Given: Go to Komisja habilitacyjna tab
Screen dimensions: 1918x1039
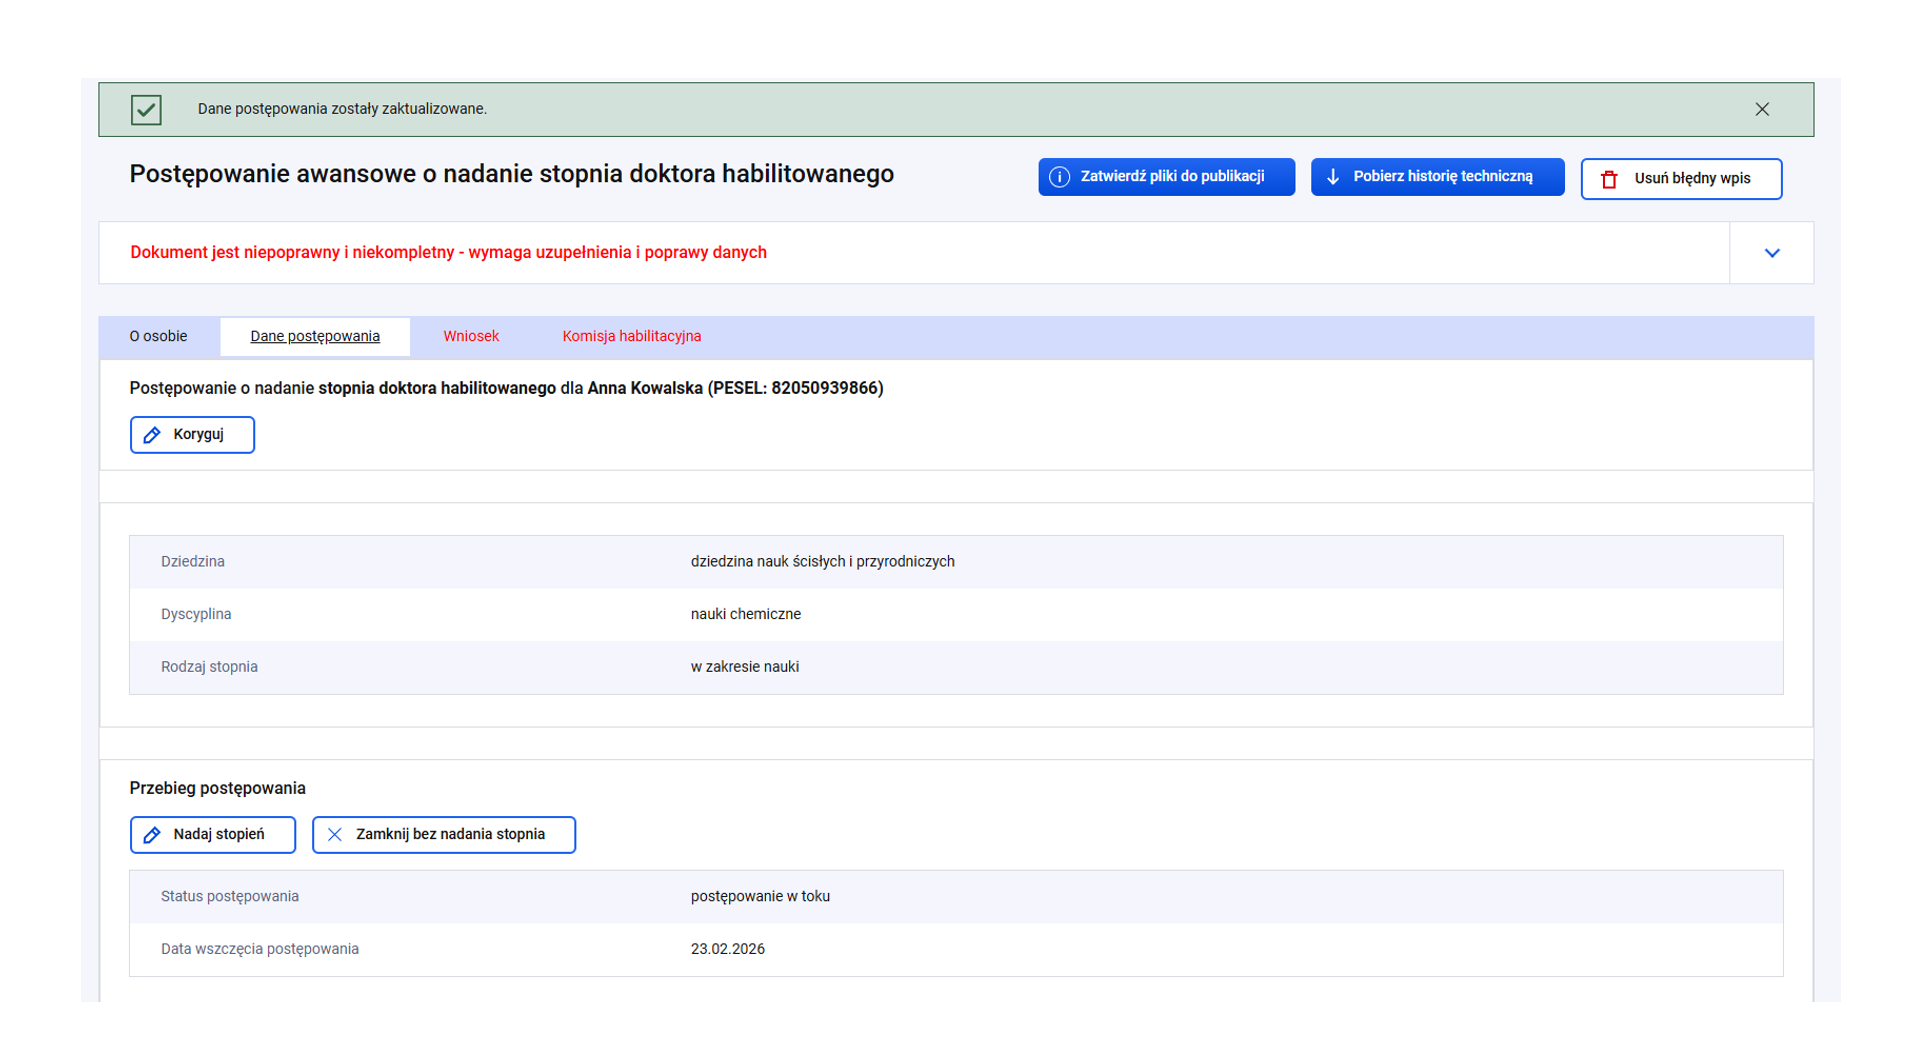Looking at the screenshot, I should point(631,337).
